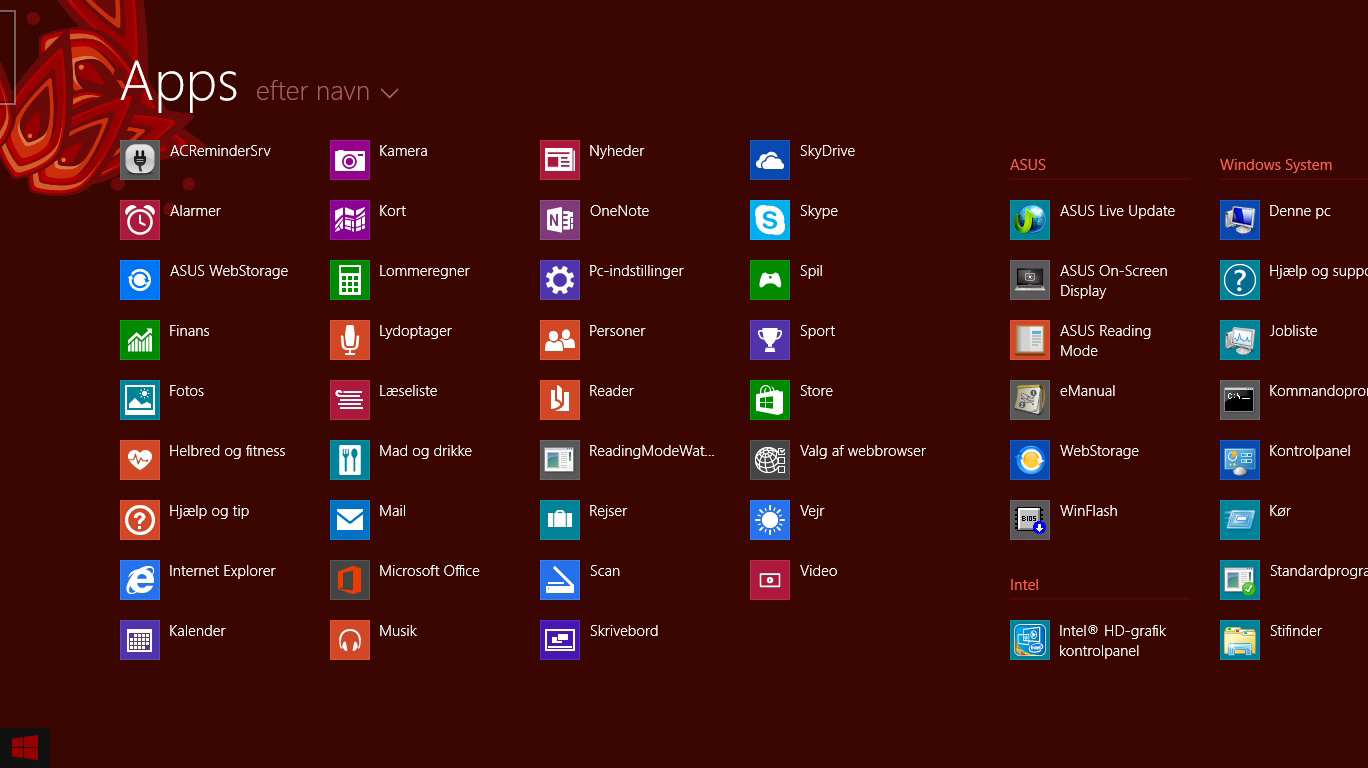The height and width of the screenshot is (768, 1368).
Task: Click the 'Valg af webbrowser' label text
Action: [862, 451]
